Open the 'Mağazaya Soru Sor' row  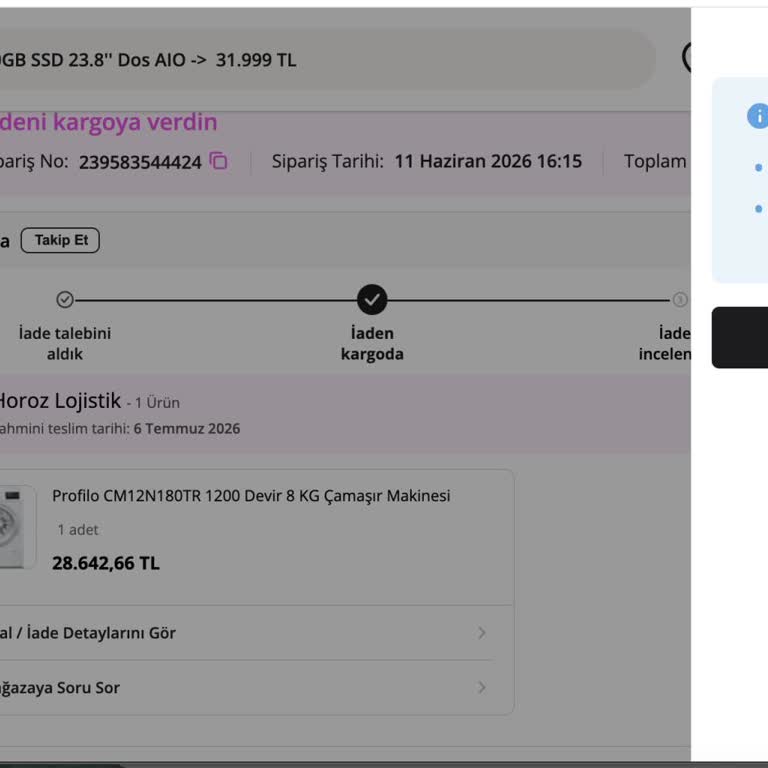tap(255, 687)
